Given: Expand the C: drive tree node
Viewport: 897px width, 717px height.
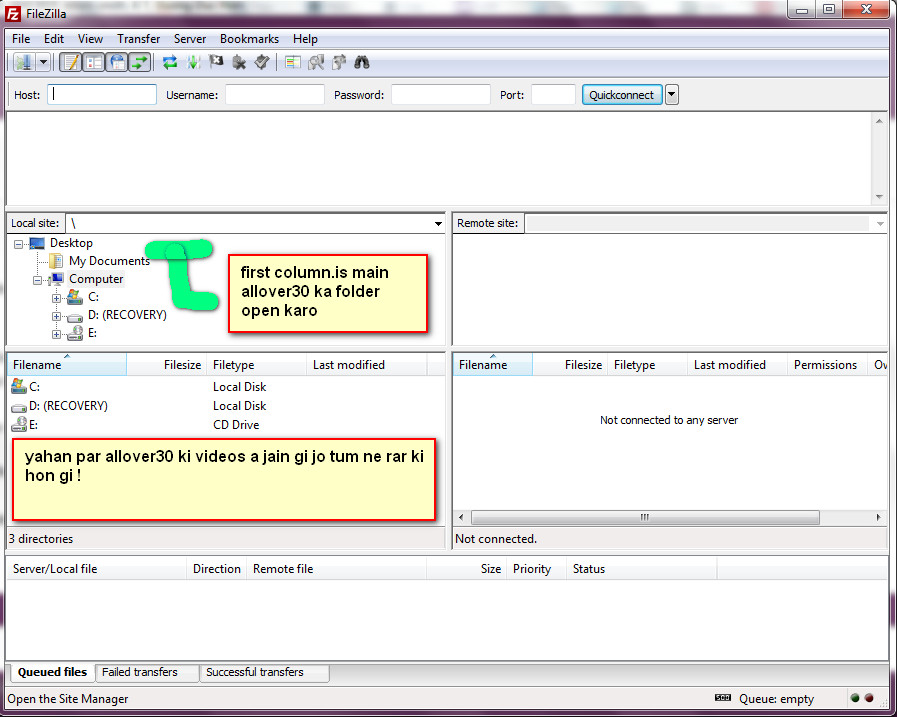Looking at the screenshot, I should 56,298.
